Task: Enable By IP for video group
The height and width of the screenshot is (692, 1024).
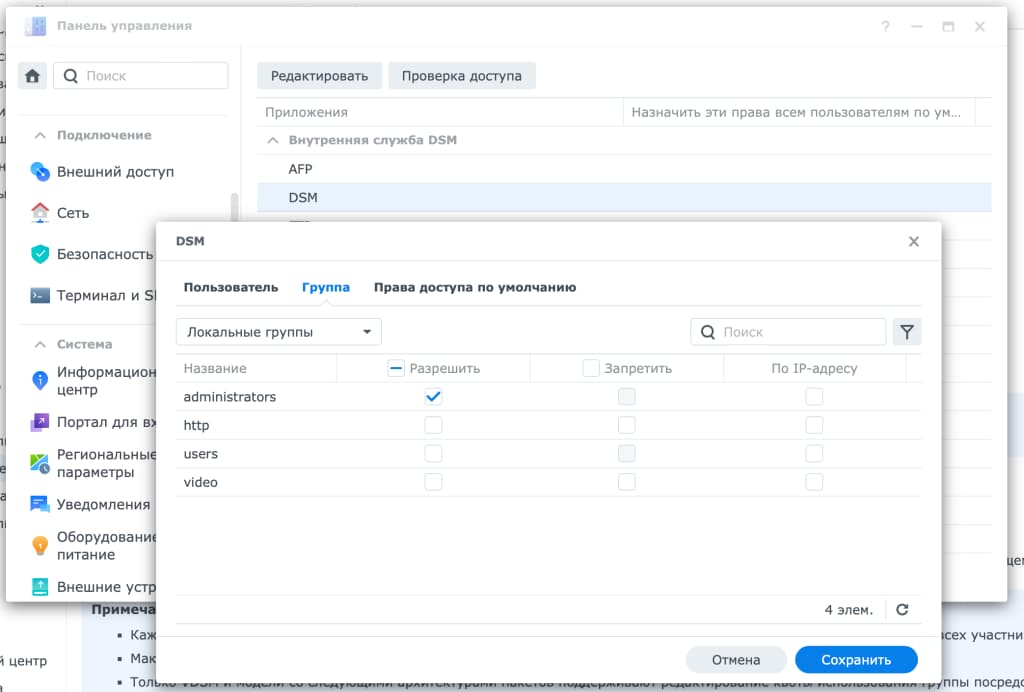Action: 814,482
